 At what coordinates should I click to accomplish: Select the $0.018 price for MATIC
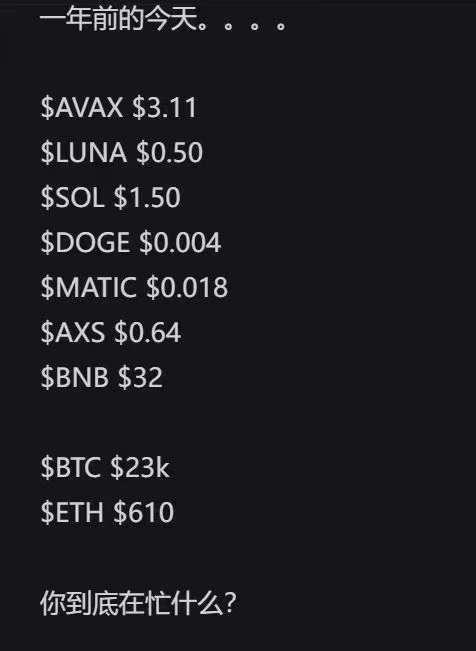[x=187, y=287]
